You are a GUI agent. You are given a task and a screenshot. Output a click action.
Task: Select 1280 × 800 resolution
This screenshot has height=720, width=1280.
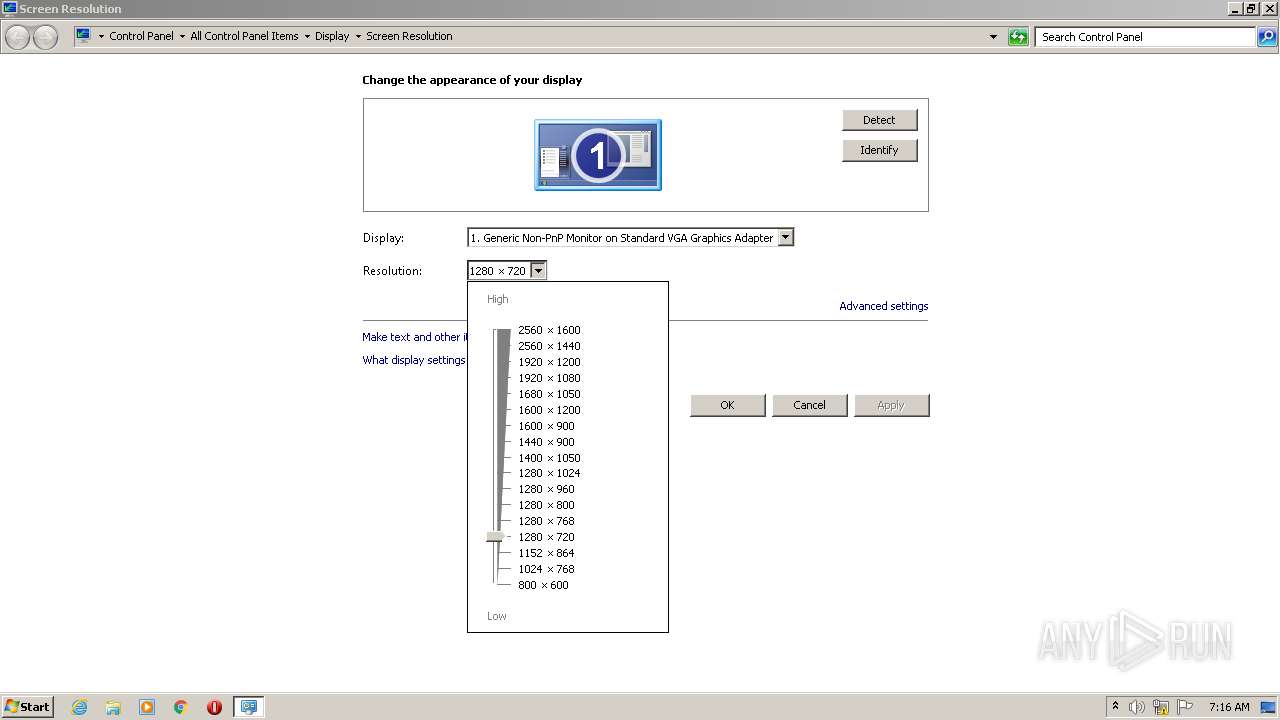click(x=546, y=505)
